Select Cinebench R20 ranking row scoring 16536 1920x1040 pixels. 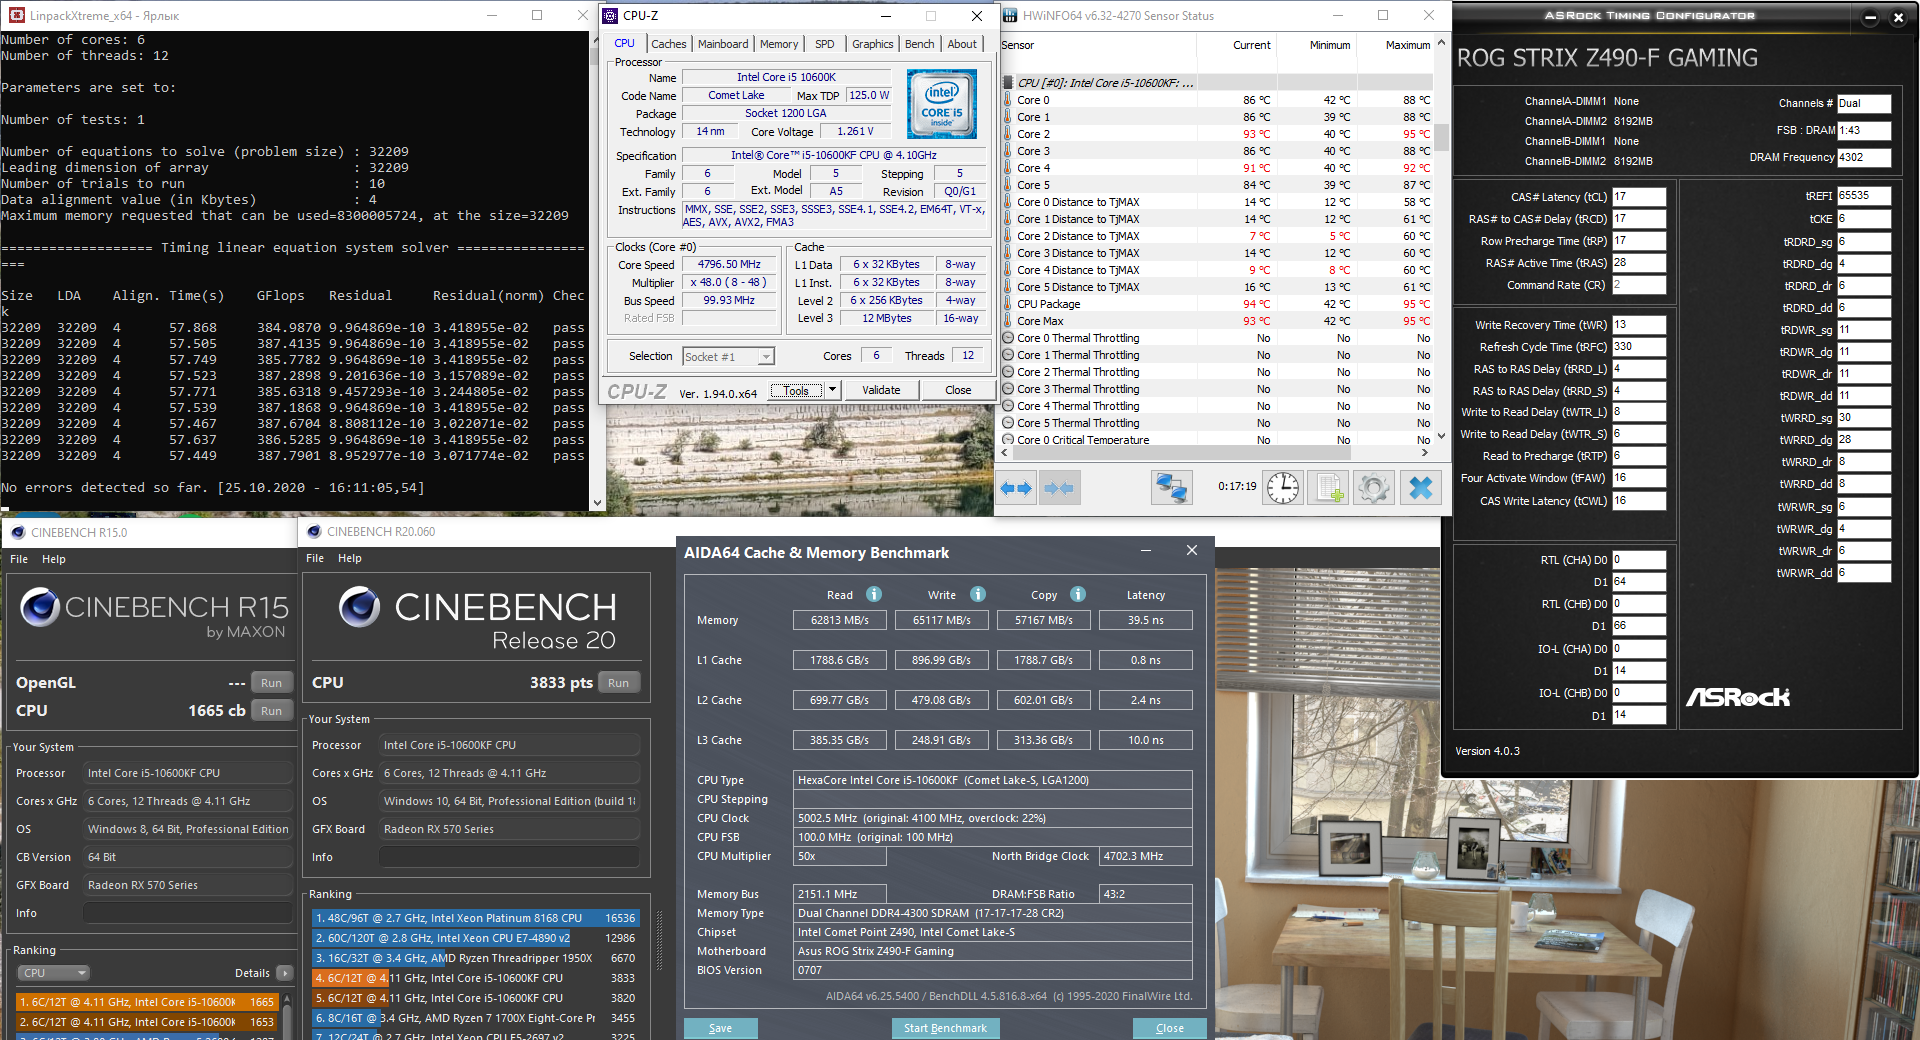(x=475, y=918)
